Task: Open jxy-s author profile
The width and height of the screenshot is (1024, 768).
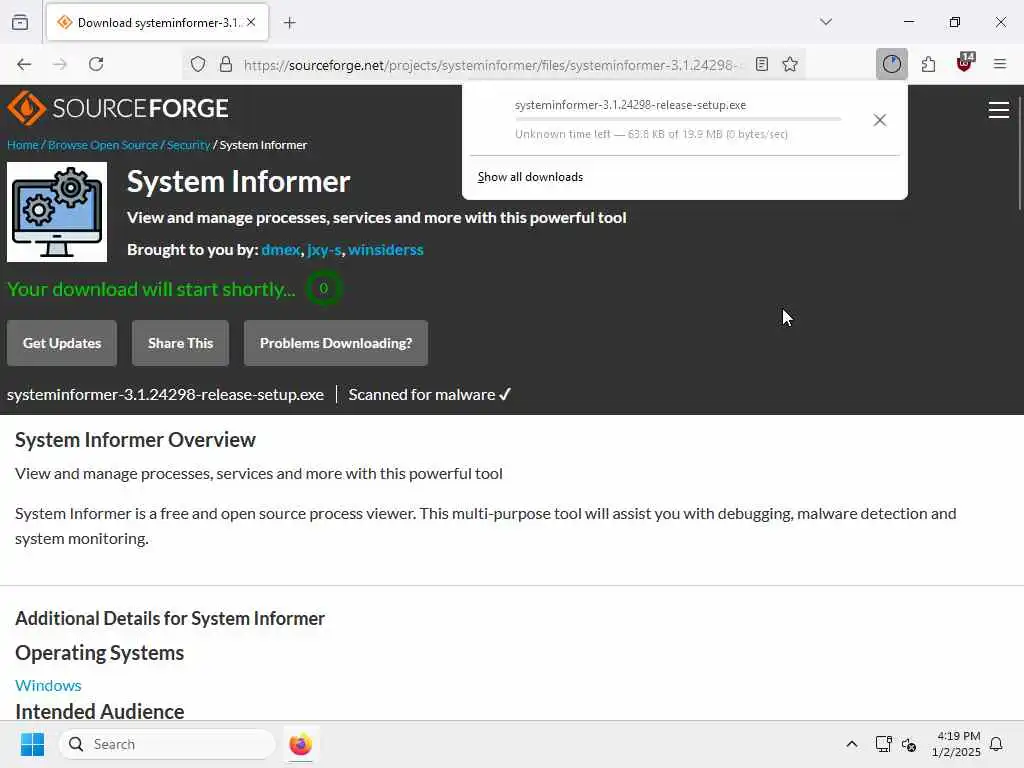Action: (324, 250)
